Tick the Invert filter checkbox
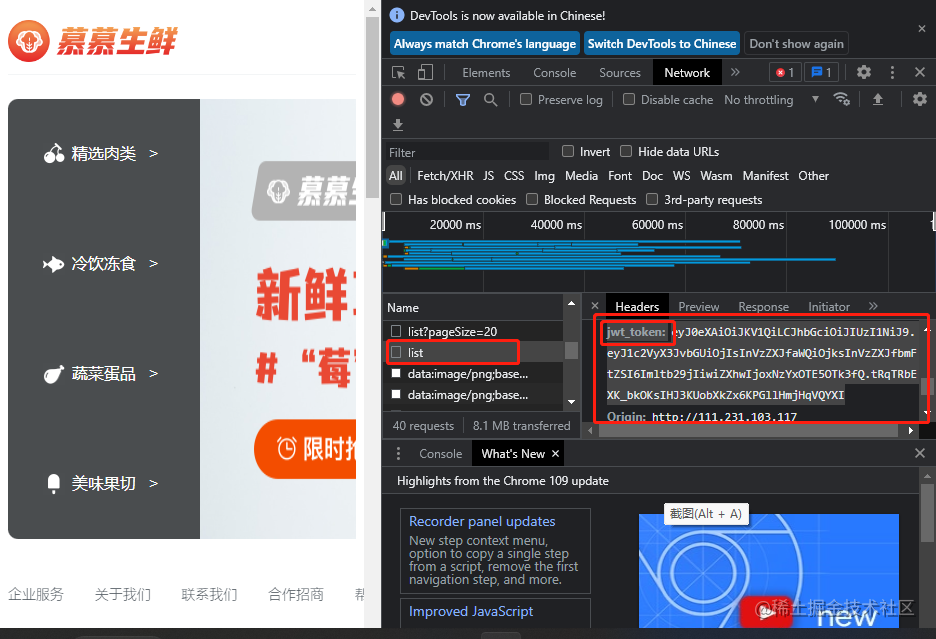The image size is (936, 639). click(568, 151)
